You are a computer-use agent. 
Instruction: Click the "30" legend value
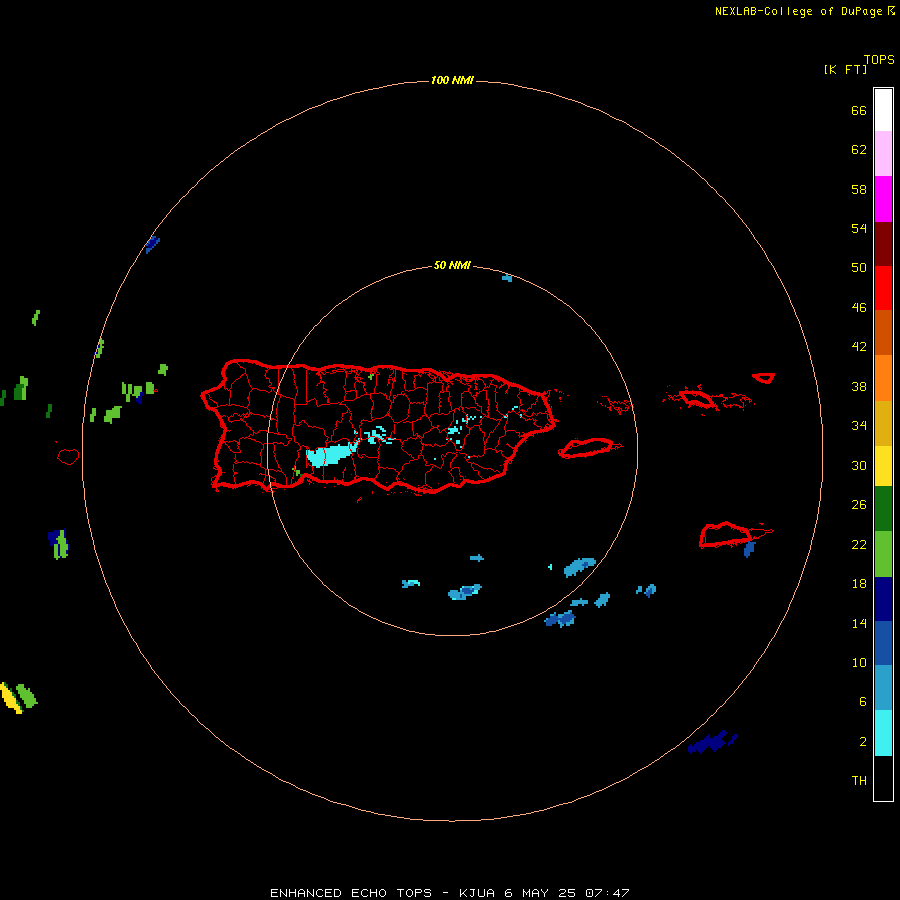pos(859,465)
